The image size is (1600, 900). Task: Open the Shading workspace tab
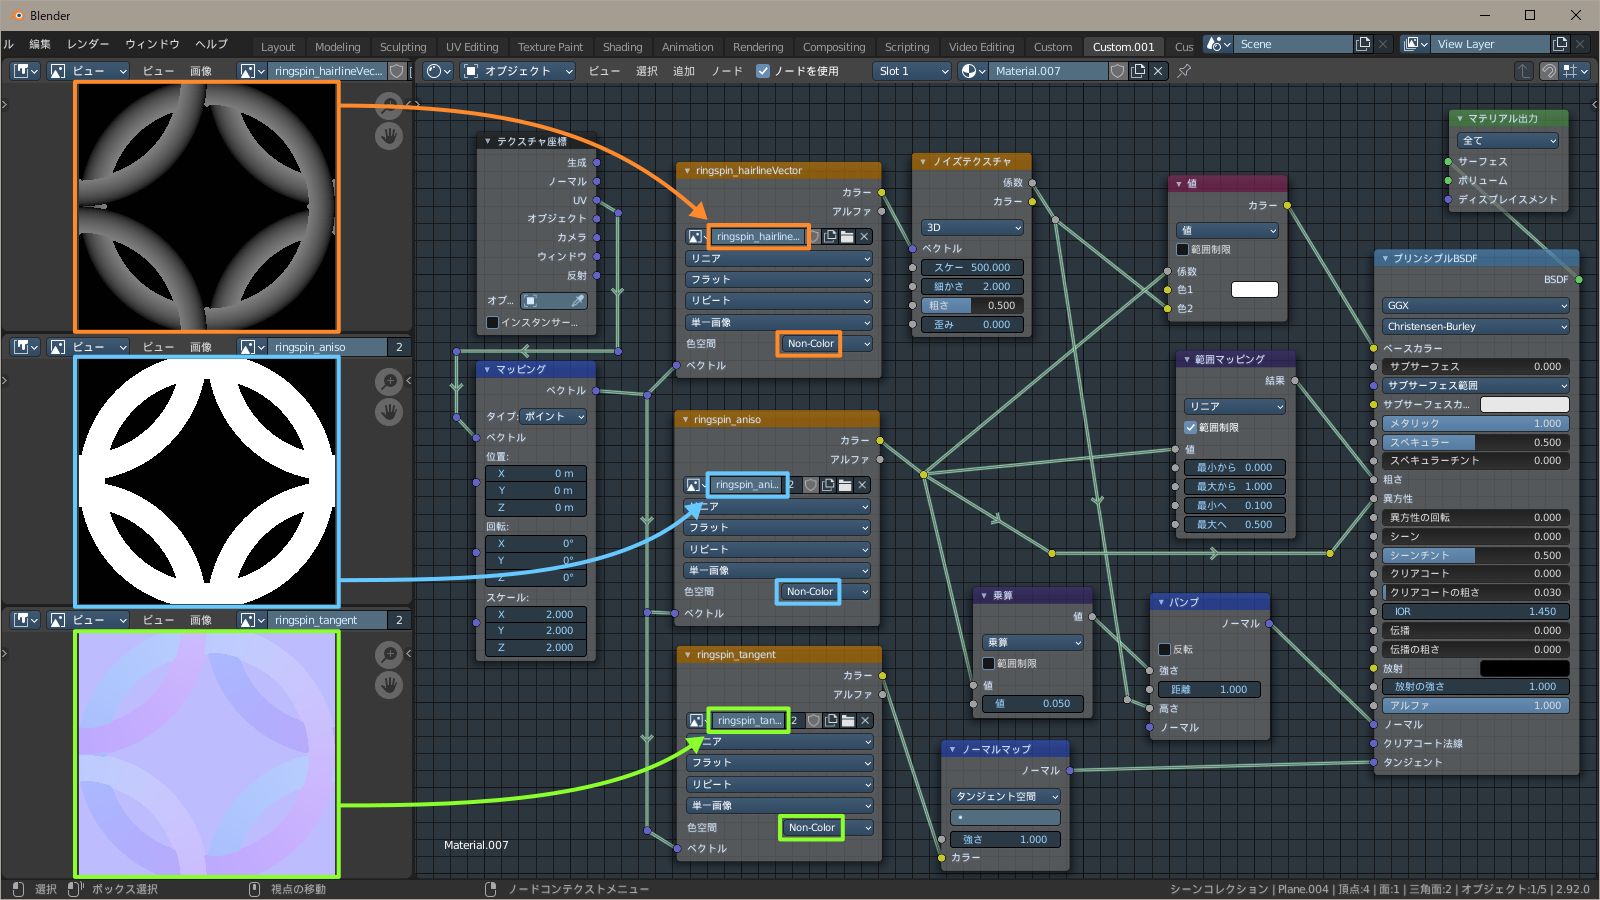pyautogui.click(x=622, y=47)
